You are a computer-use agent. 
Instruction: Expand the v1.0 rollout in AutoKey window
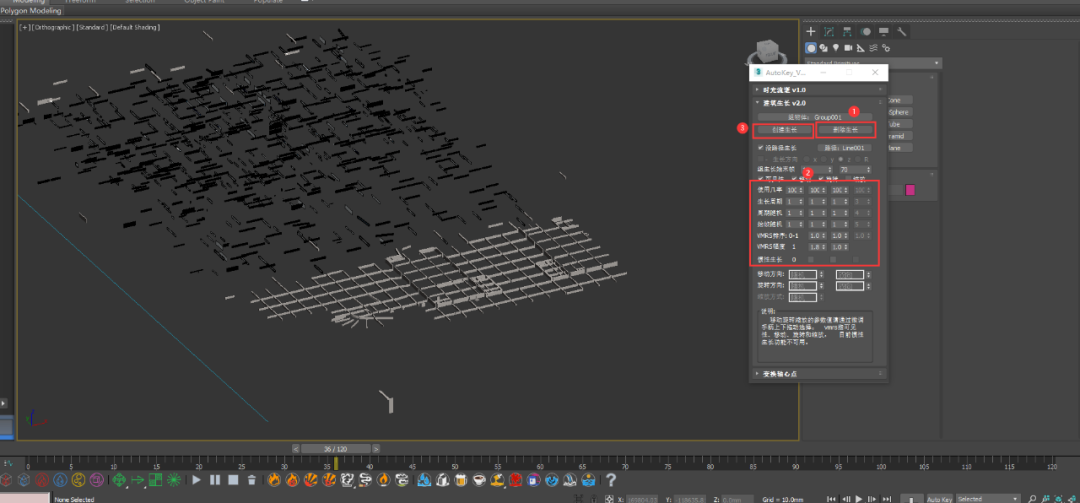coord(818,90)
